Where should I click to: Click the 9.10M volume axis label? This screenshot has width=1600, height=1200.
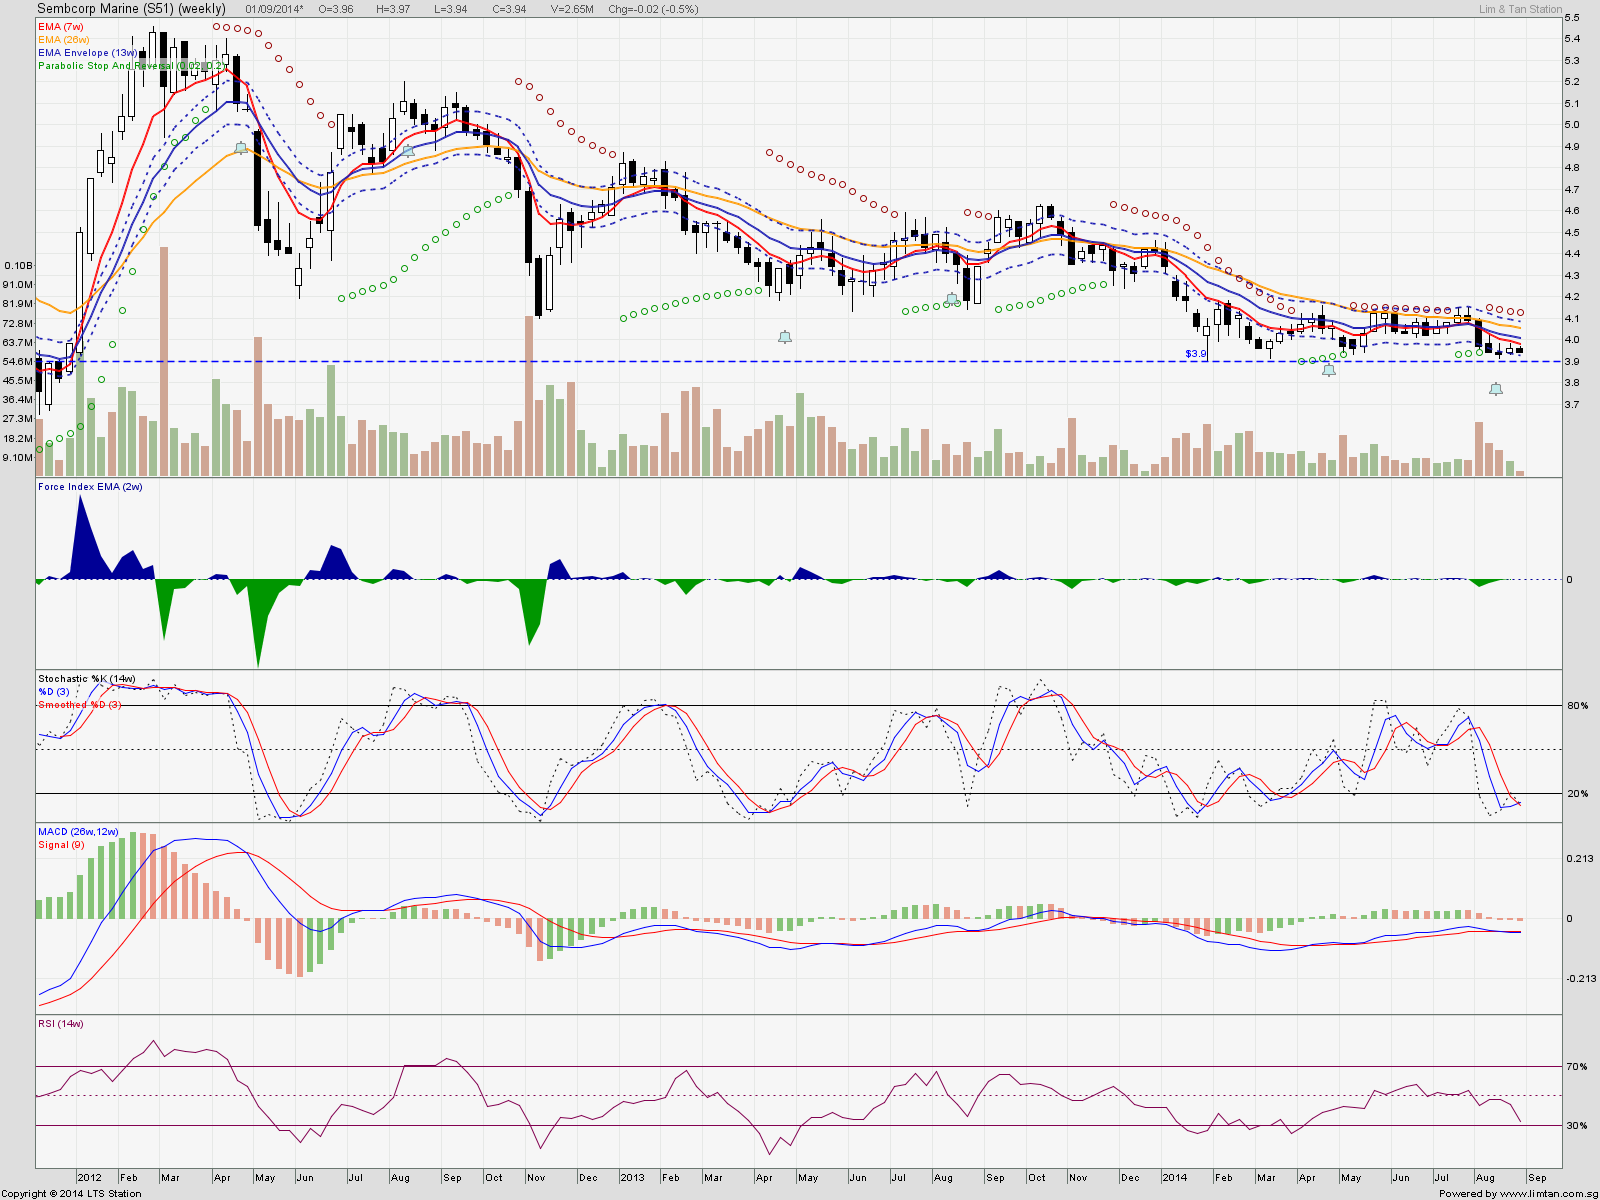(18, 457)
